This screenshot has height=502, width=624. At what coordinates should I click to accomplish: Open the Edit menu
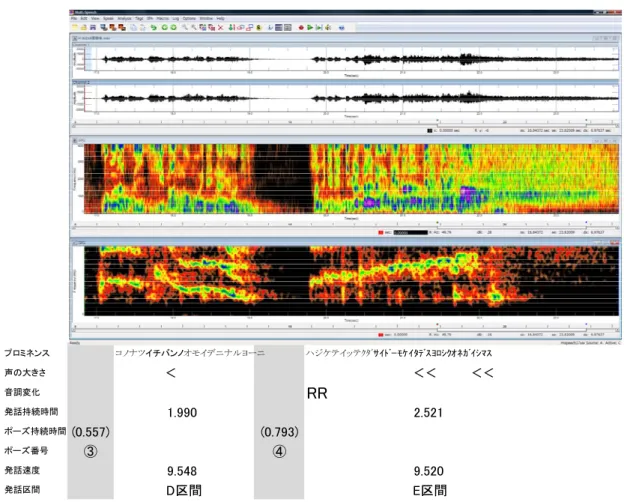pos(84,18)
